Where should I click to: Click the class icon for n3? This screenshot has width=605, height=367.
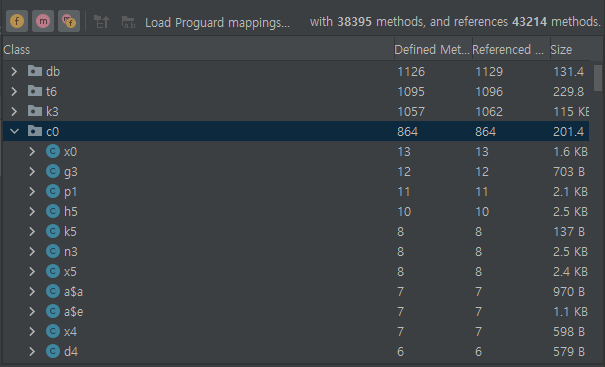53,252
